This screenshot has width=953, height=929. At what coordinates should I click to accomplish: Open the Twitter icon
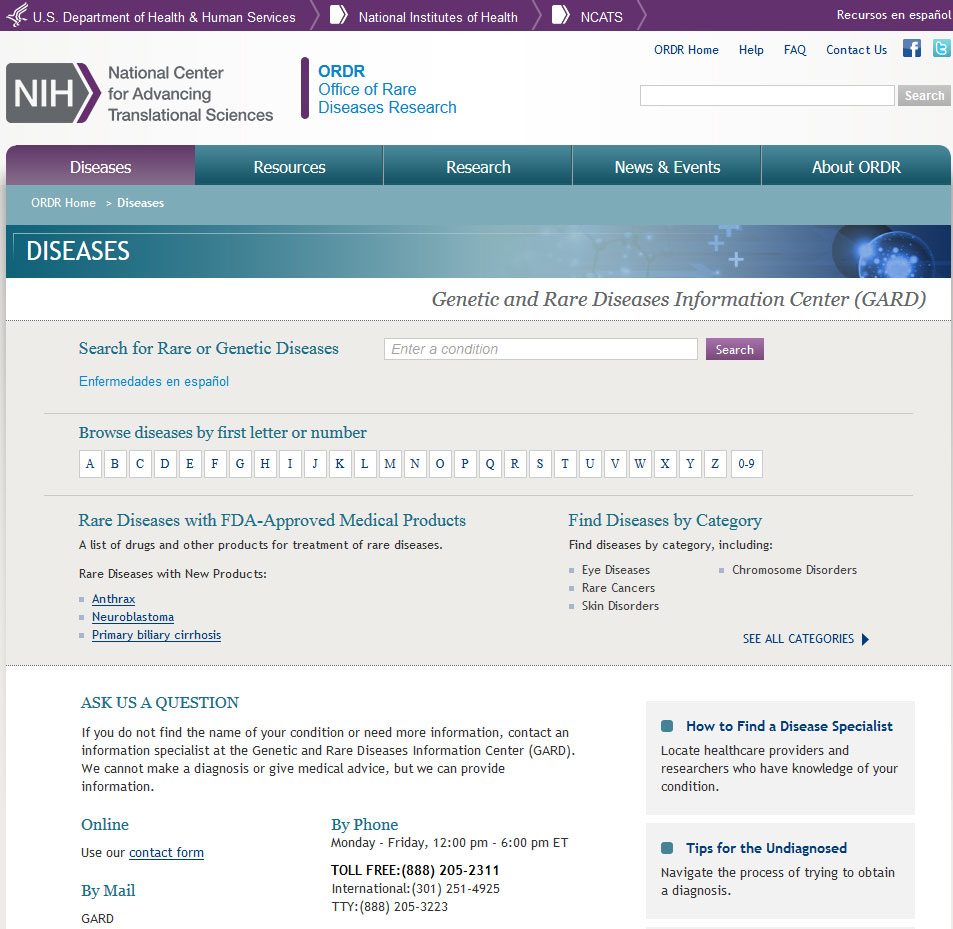(x=940, y=47)
